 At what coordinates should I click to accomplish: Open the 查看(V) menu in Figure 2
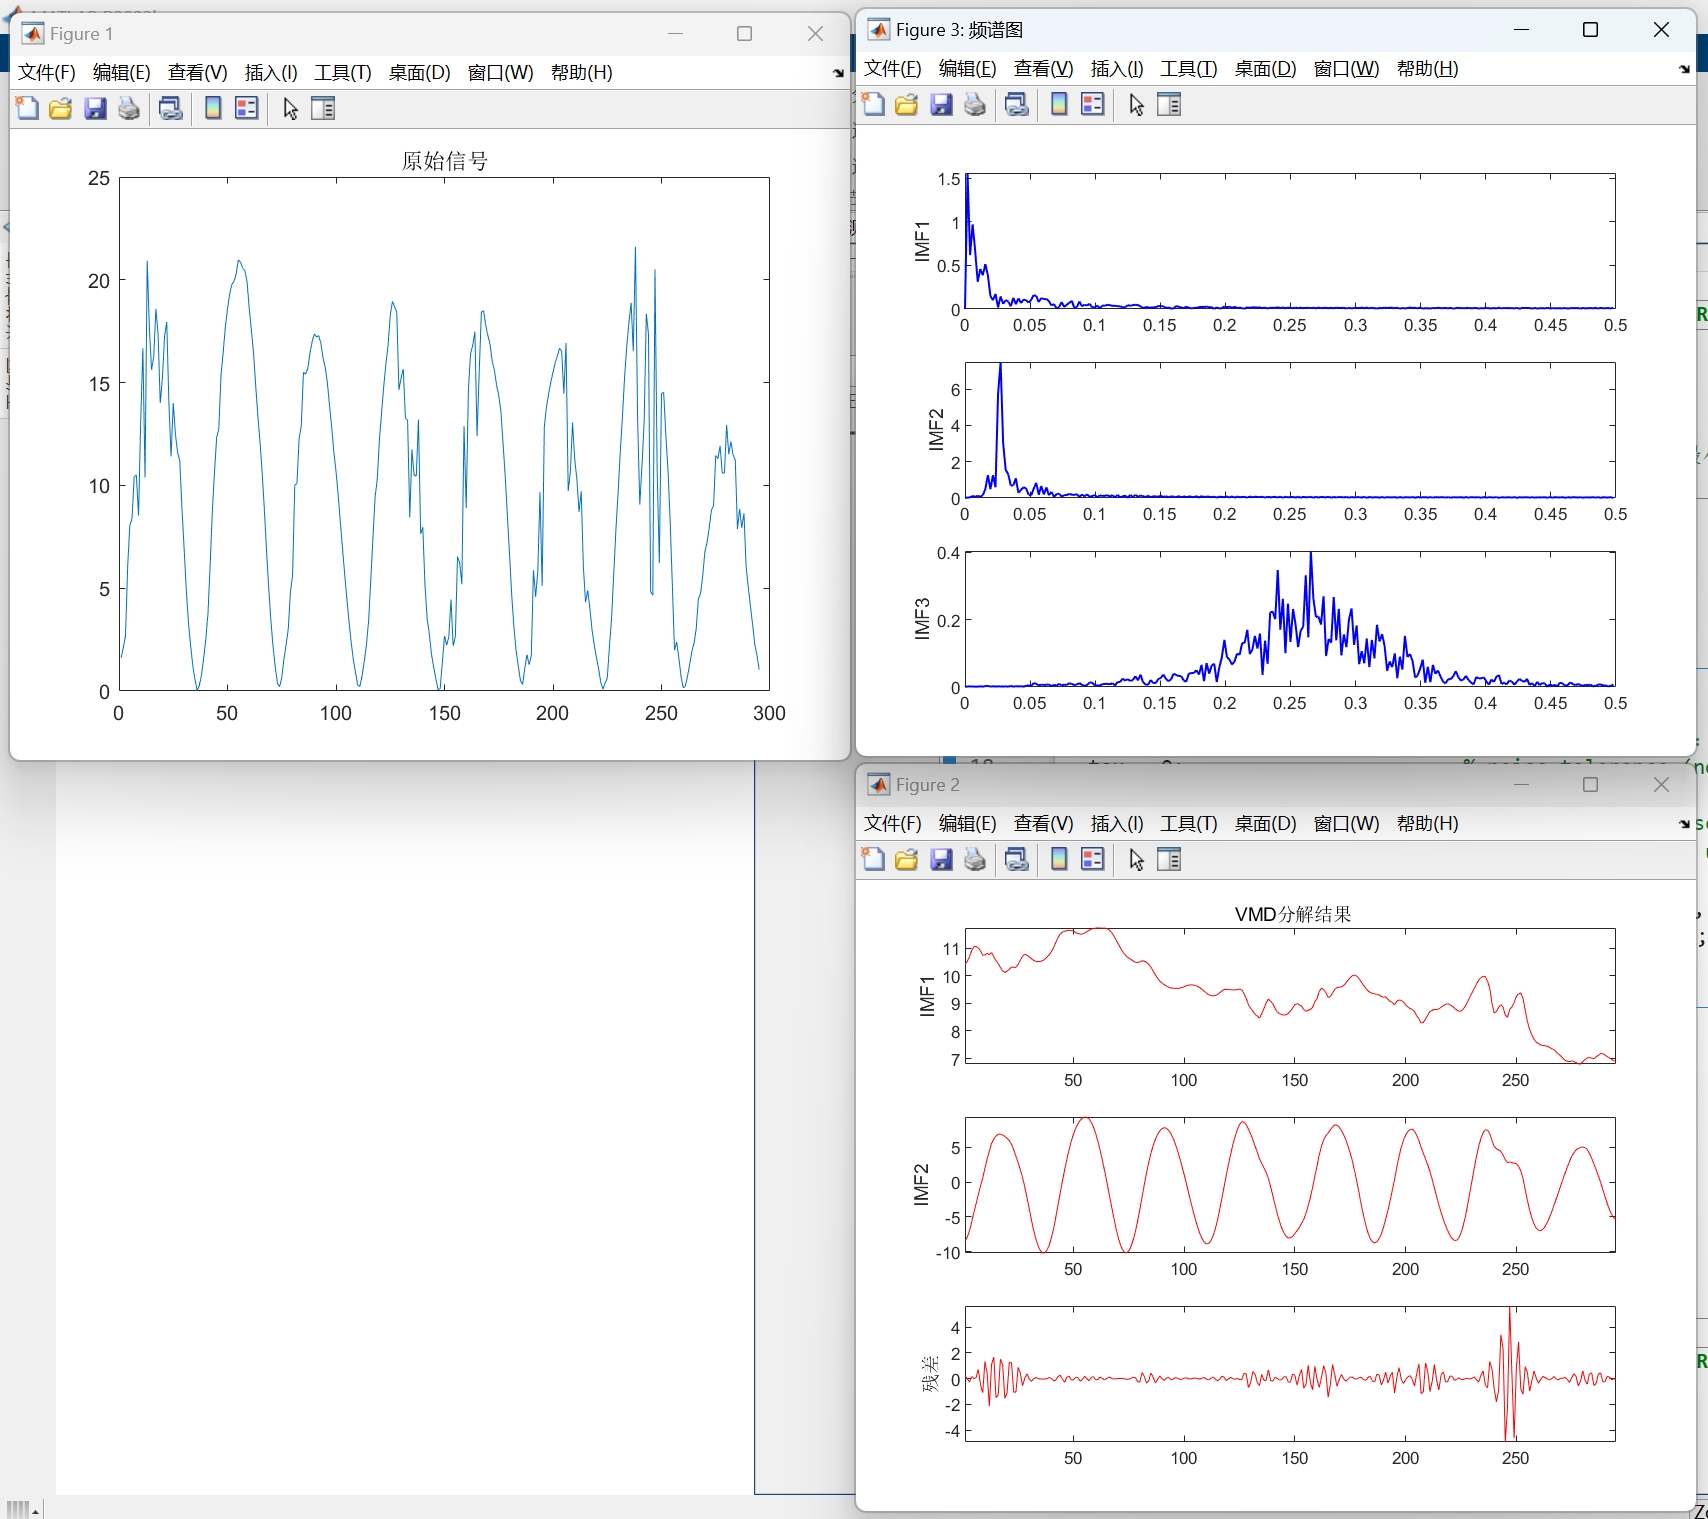click(1042, 823)
